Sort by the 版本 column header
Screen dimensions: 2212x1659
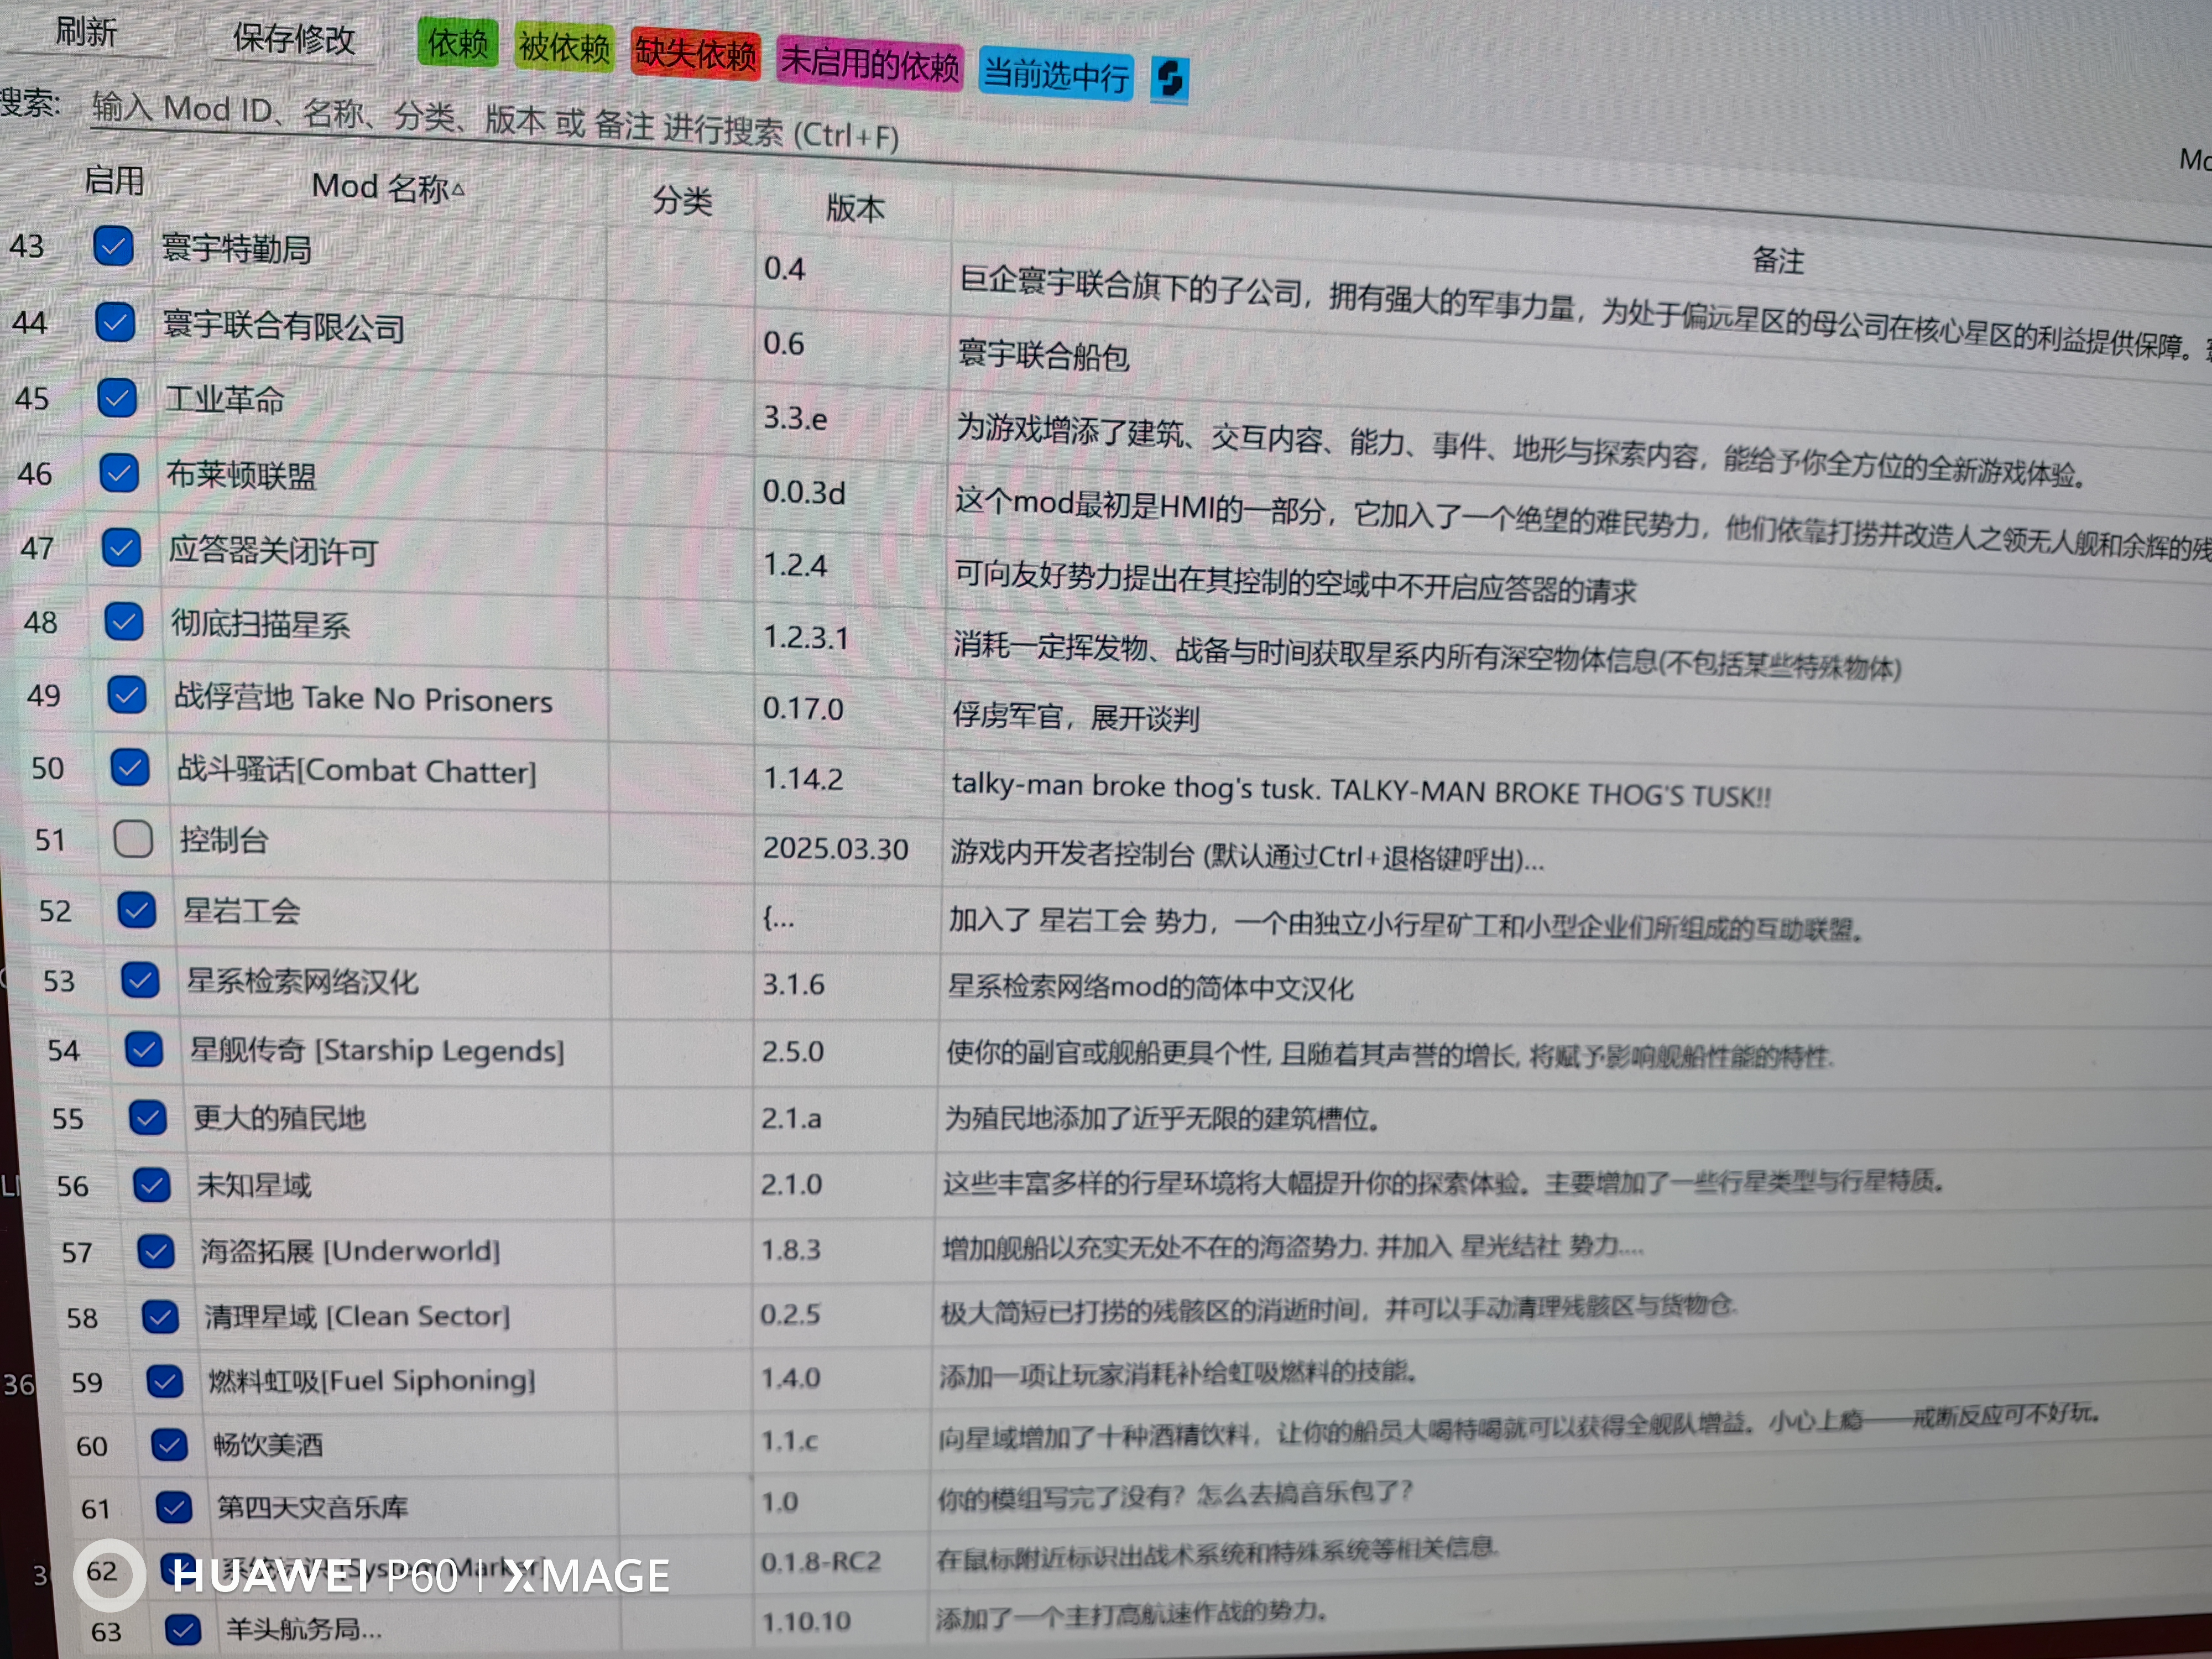(855, 208)
